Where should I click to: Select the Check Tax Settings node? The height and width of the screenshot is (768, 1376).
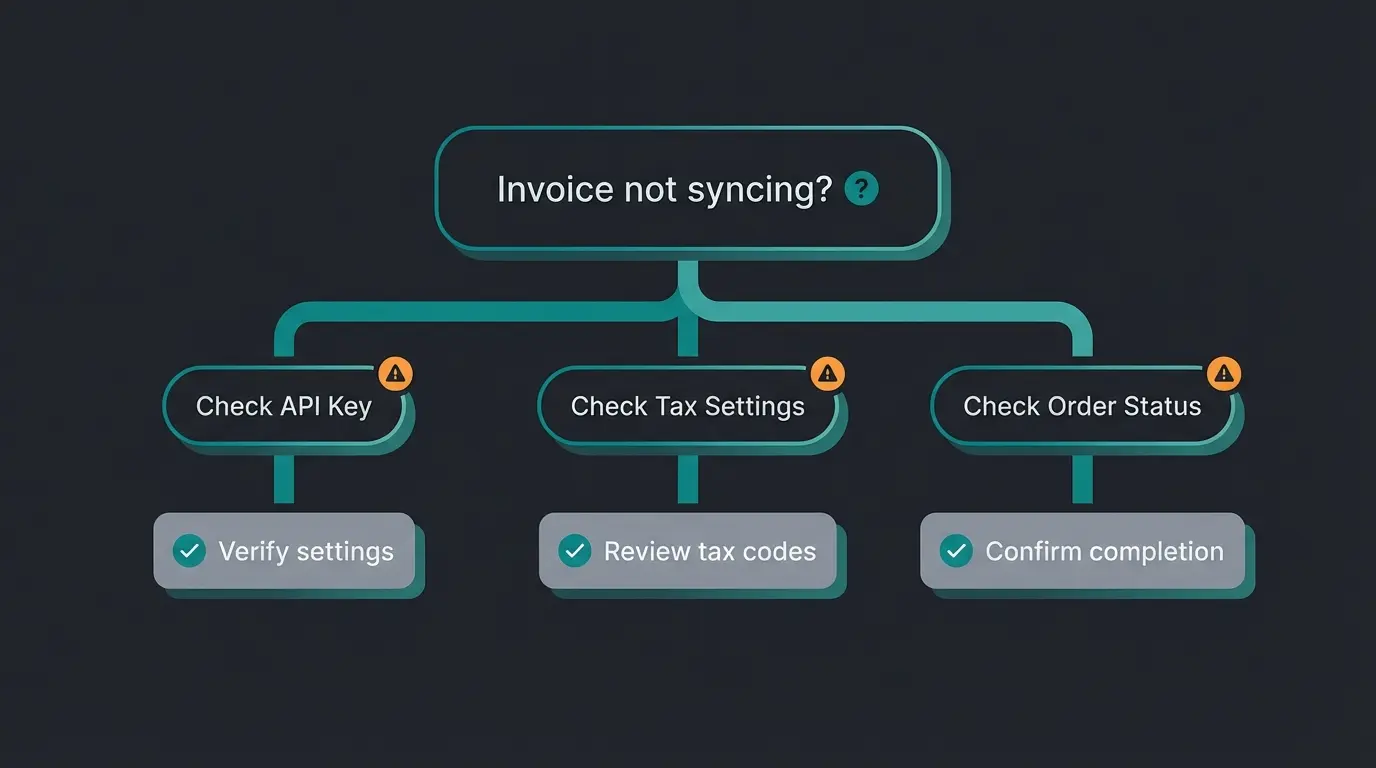point(687,407)
